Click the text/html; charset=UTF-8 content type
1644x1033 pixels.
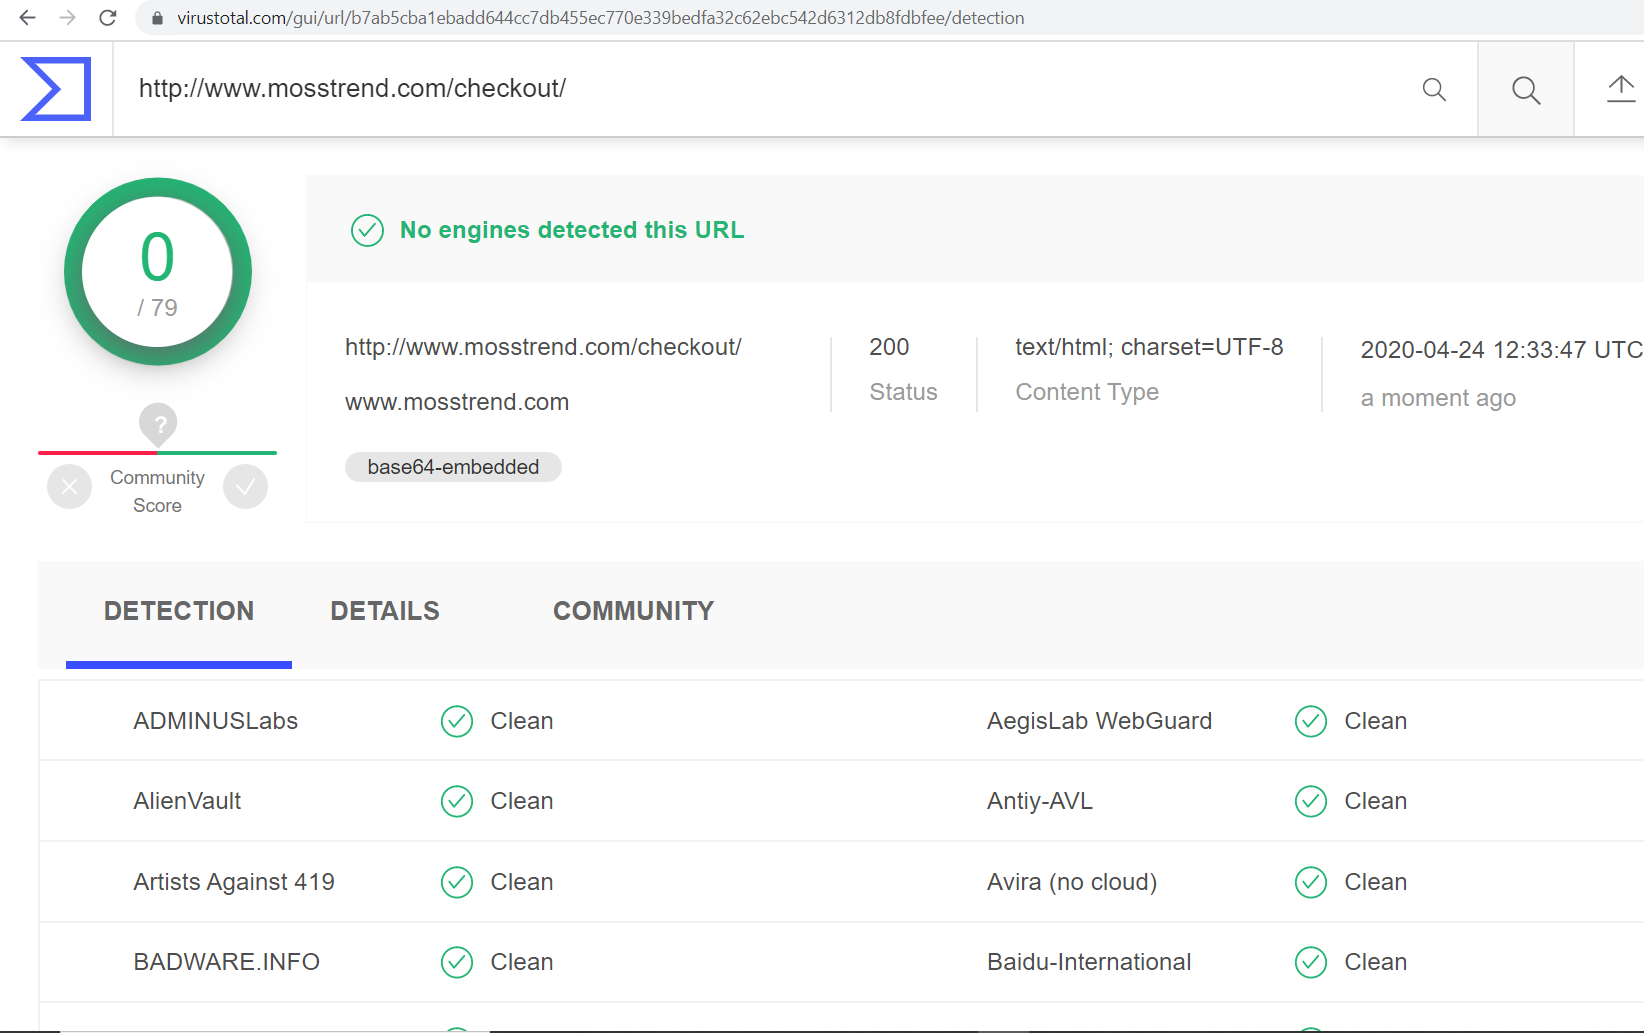point(1149,347)
